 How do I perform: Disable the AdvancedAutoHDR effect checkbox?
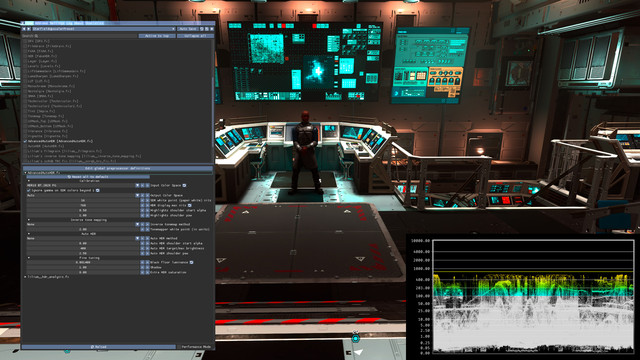(x=25, y=141)
